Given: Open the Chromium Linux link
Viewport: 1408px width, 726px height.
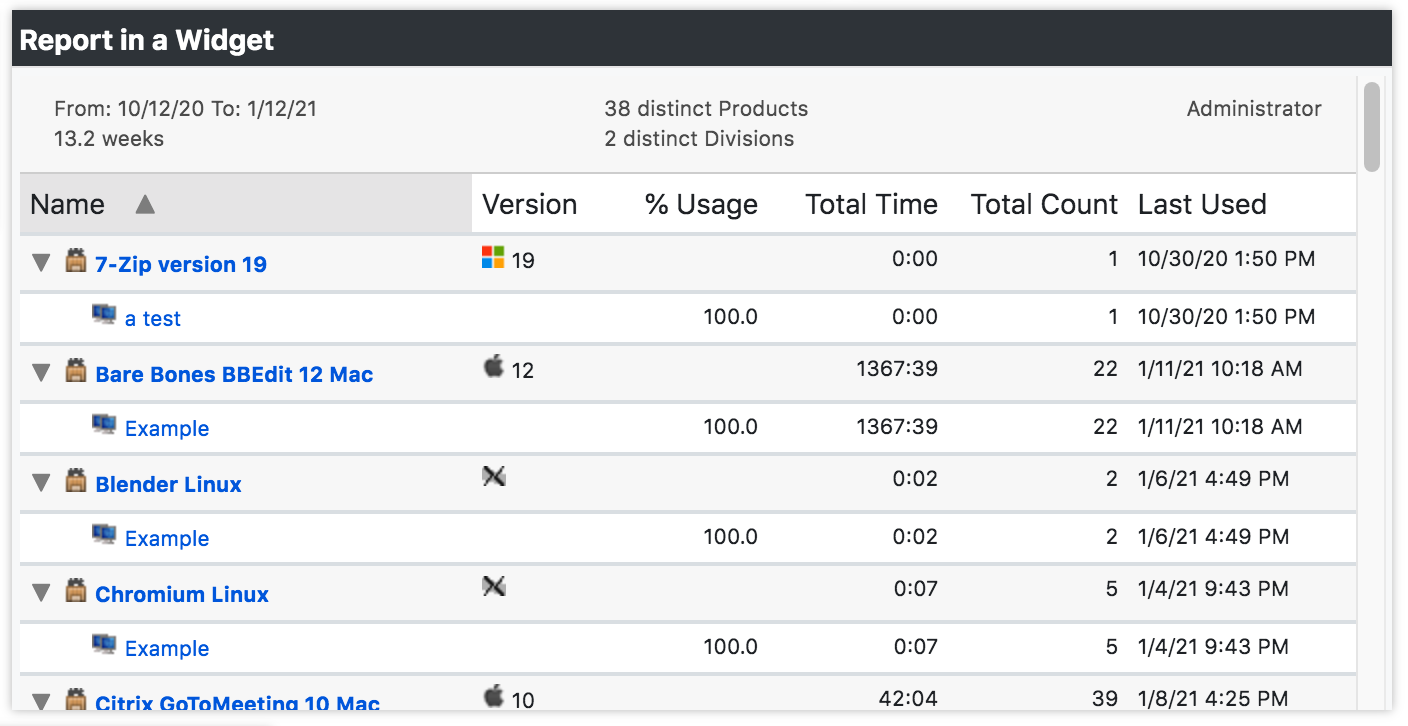Looking at the screenshot, I should tap(182, 594).
